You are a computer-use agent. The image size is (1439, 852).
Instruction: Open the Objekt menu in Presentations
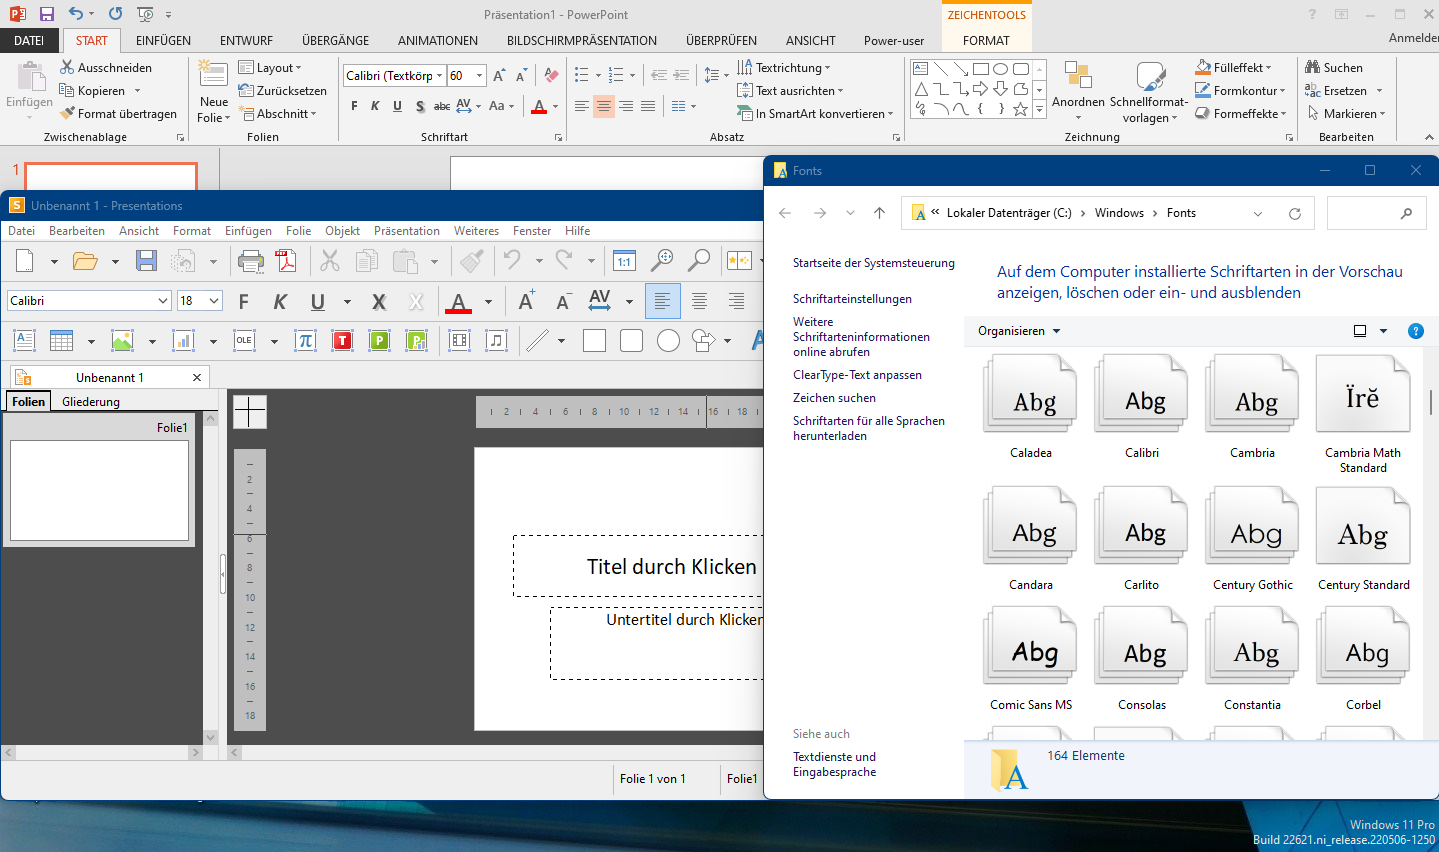(x=342, y=231)
